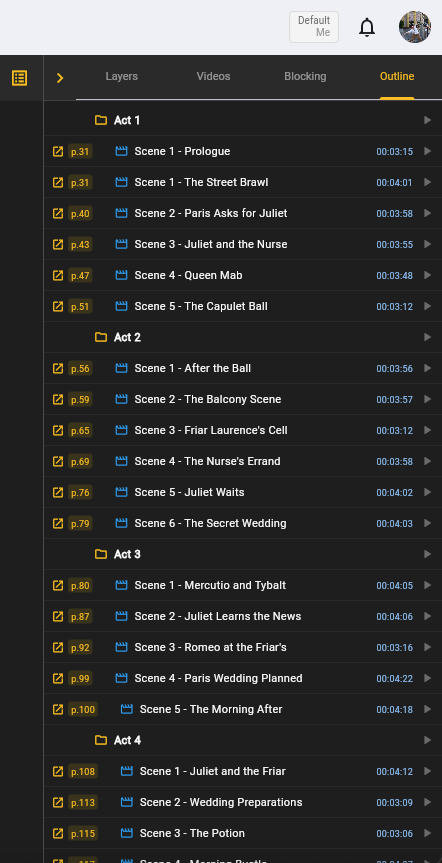Click clapperboard icon of Romeo at the Friar's

click(x=121, y=647)
